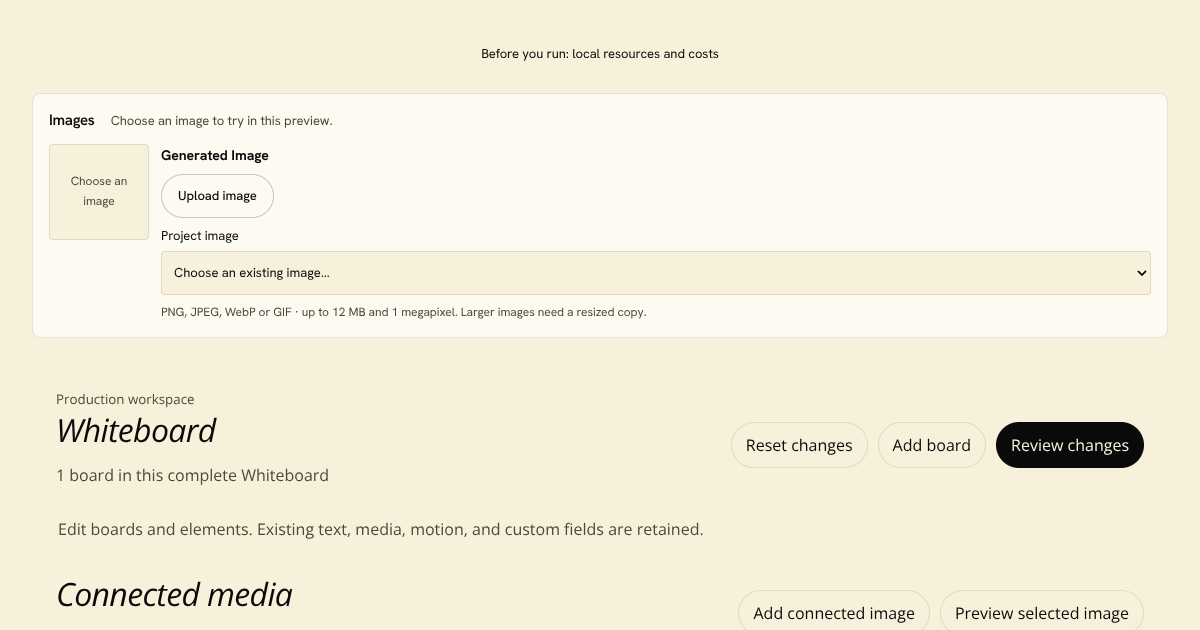The height and width of the screenshot is (630, 1200).
Task: Click the Whiteboard heading
Action: [136, 431]
